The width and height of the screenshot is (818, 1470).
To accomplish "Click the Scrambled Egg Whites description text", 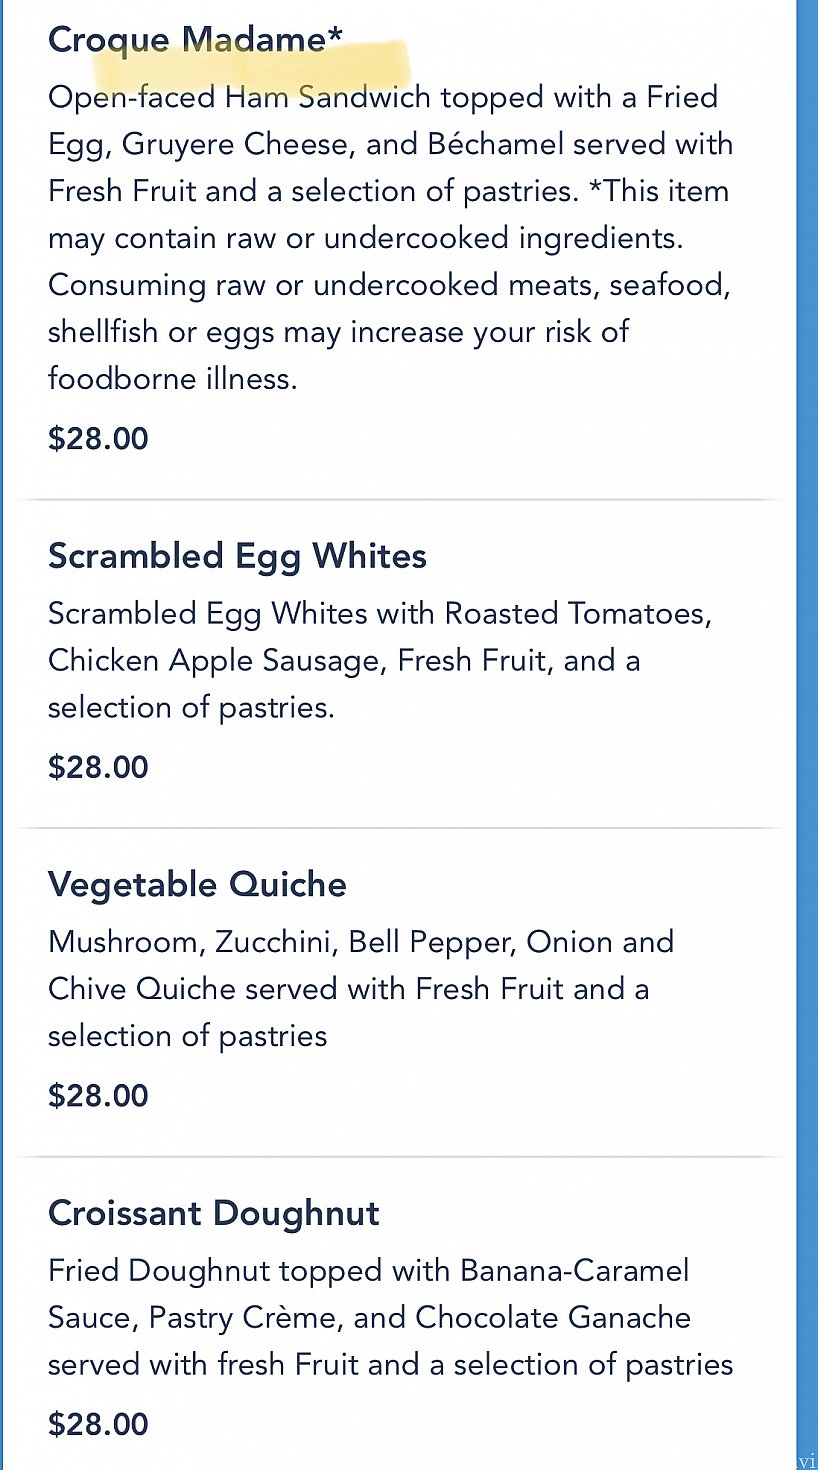I will (380, 660).
